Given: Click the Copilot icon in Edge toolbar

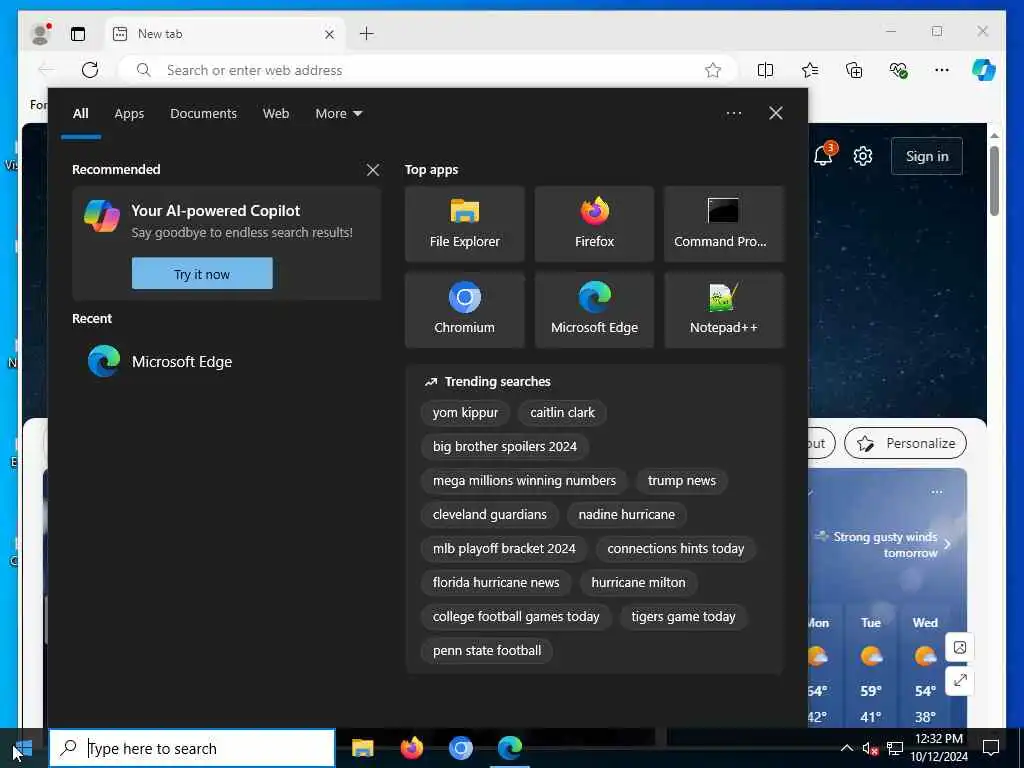Looking at the screenshot, I should 984,70.
